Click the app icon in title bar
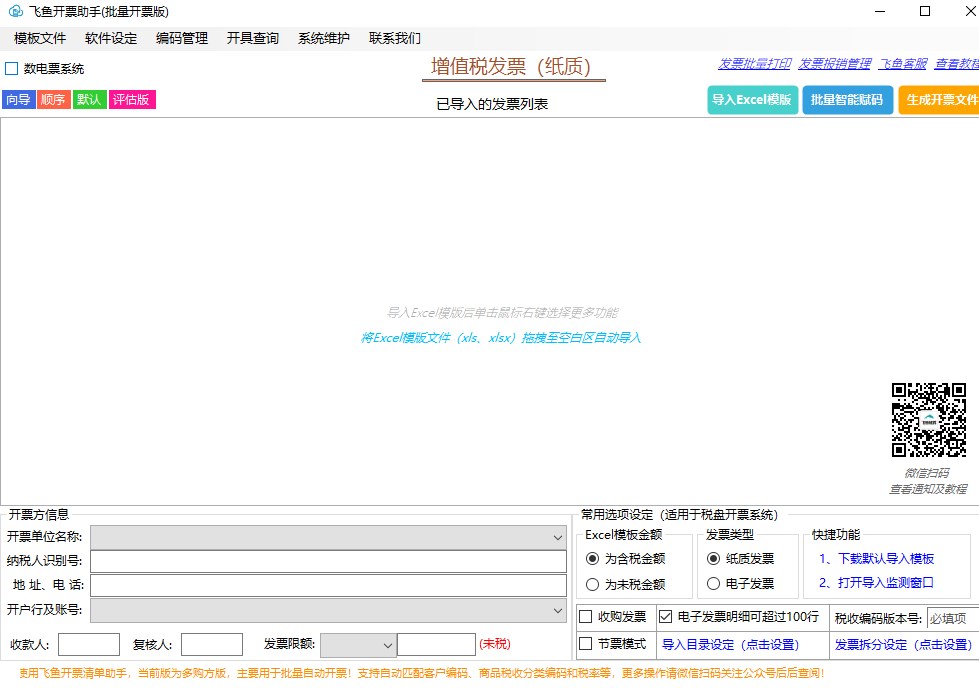 (15, 12)
